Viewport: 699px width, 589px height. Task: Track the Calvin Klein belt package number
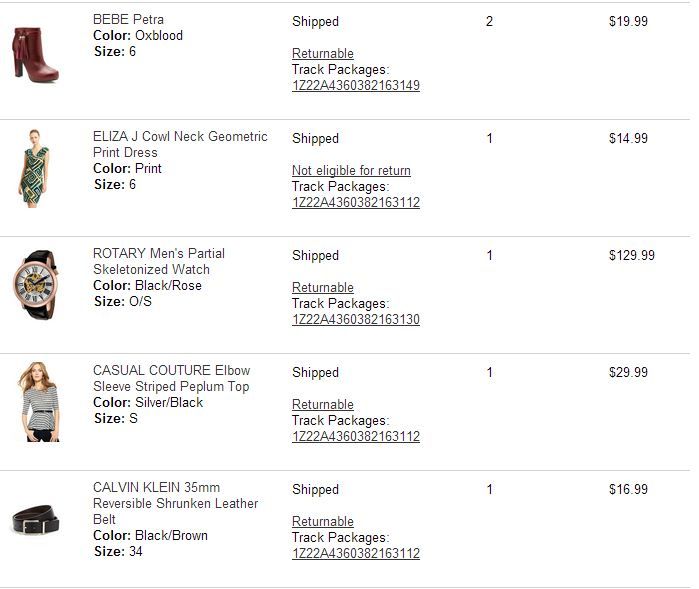355,554
